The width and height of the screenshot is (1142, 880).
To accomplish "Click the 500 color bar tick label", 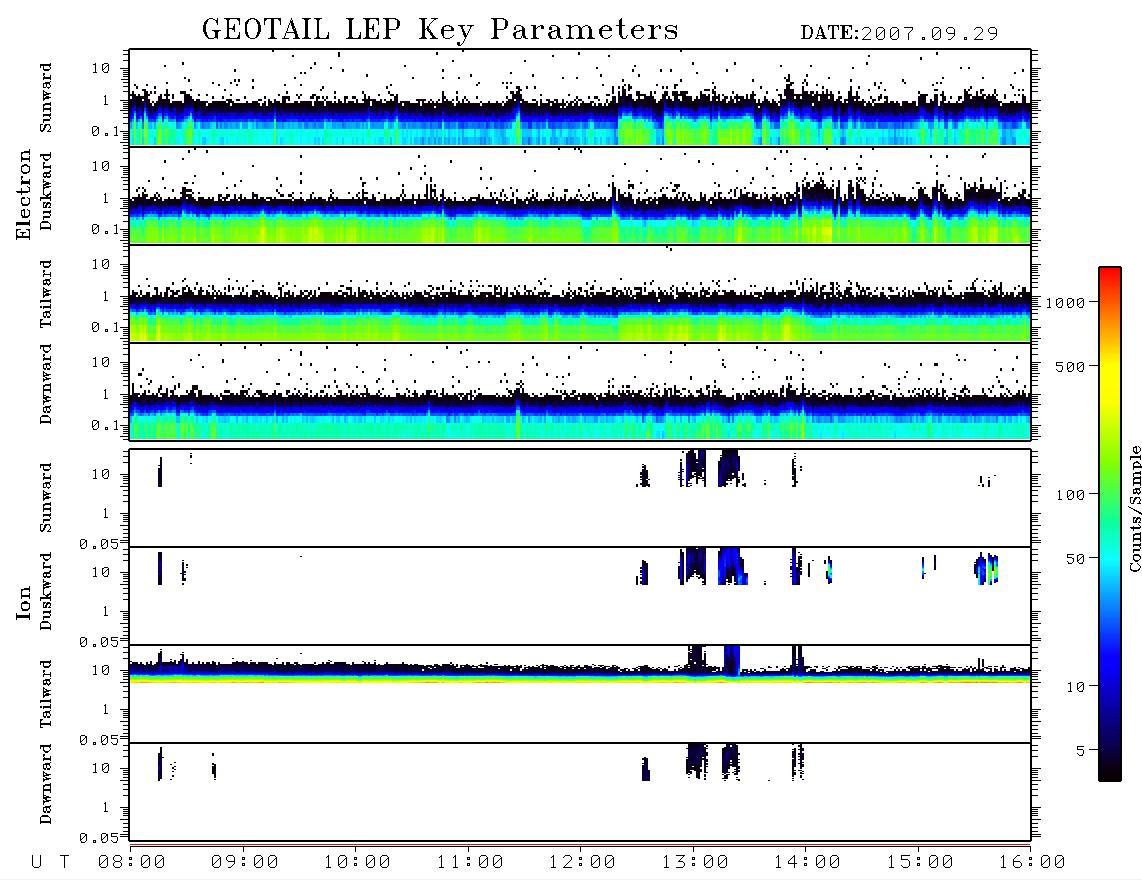I will pos(1071,367).
